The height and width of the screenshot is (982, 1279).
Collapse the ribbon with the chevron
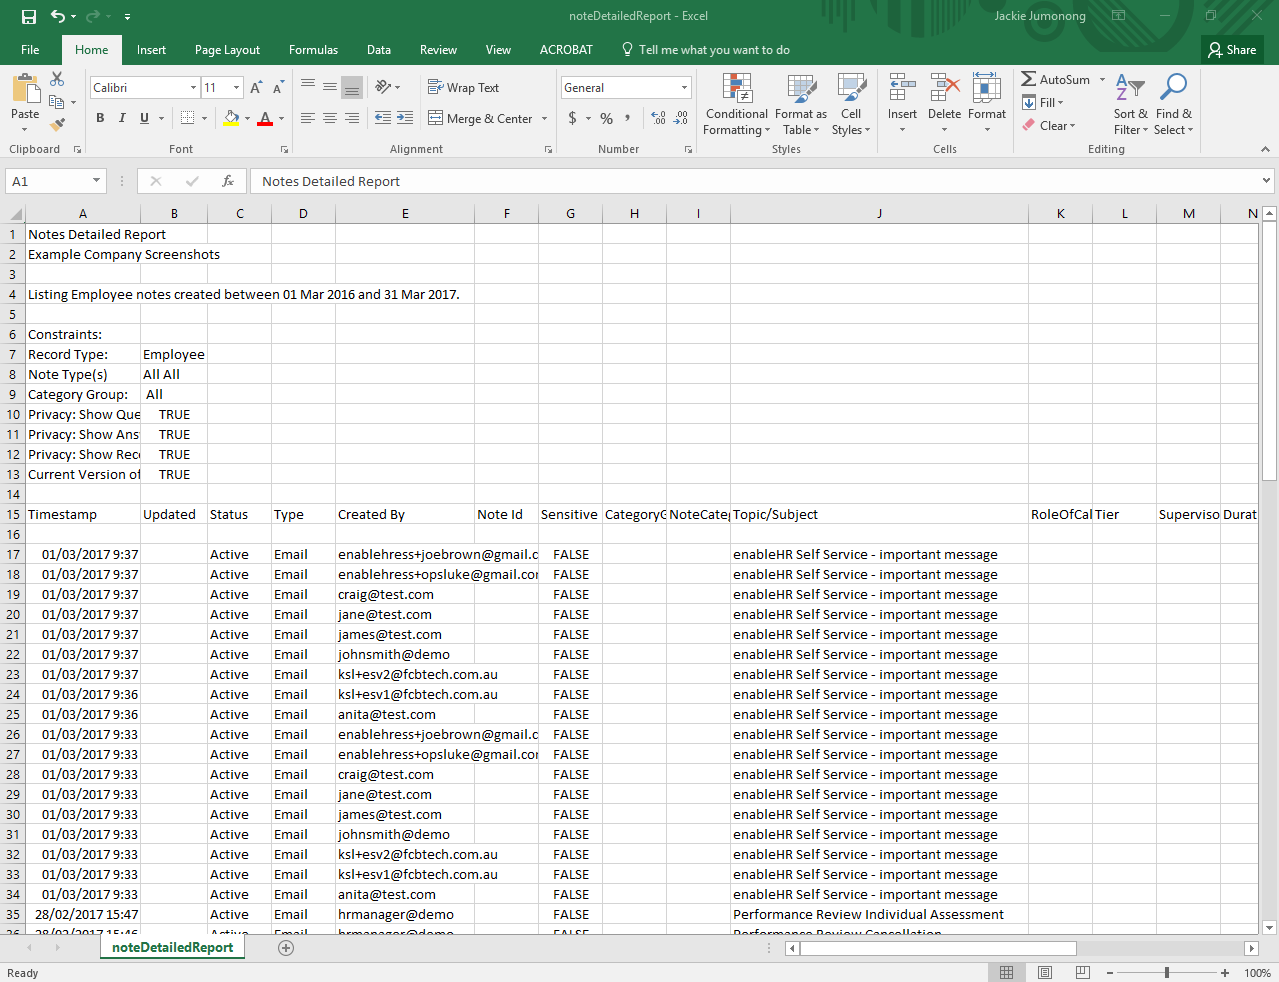[x=1265, y=149]
